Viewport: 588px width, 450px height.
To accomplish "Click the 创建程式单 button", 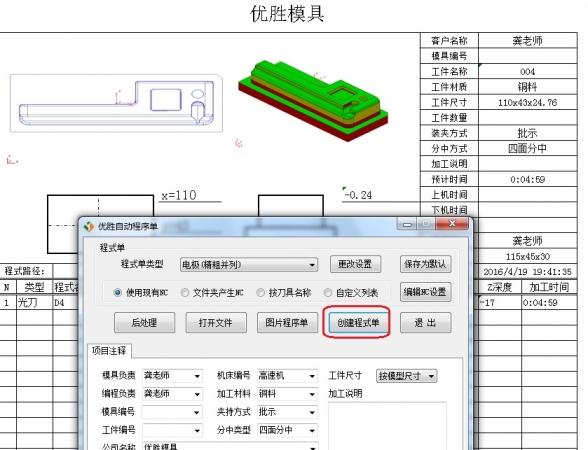I will point(358,322).
